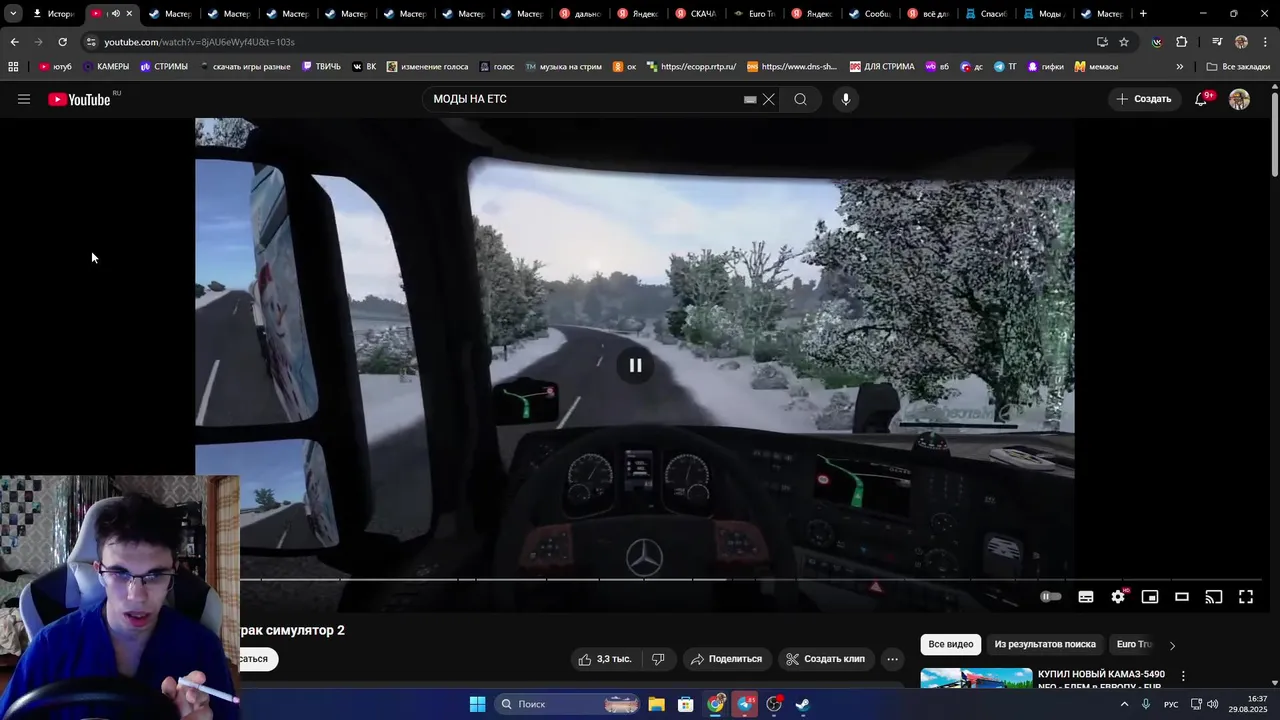Create a clip with Создать клип
This screenshot has width=1280, height=720.
826,659
